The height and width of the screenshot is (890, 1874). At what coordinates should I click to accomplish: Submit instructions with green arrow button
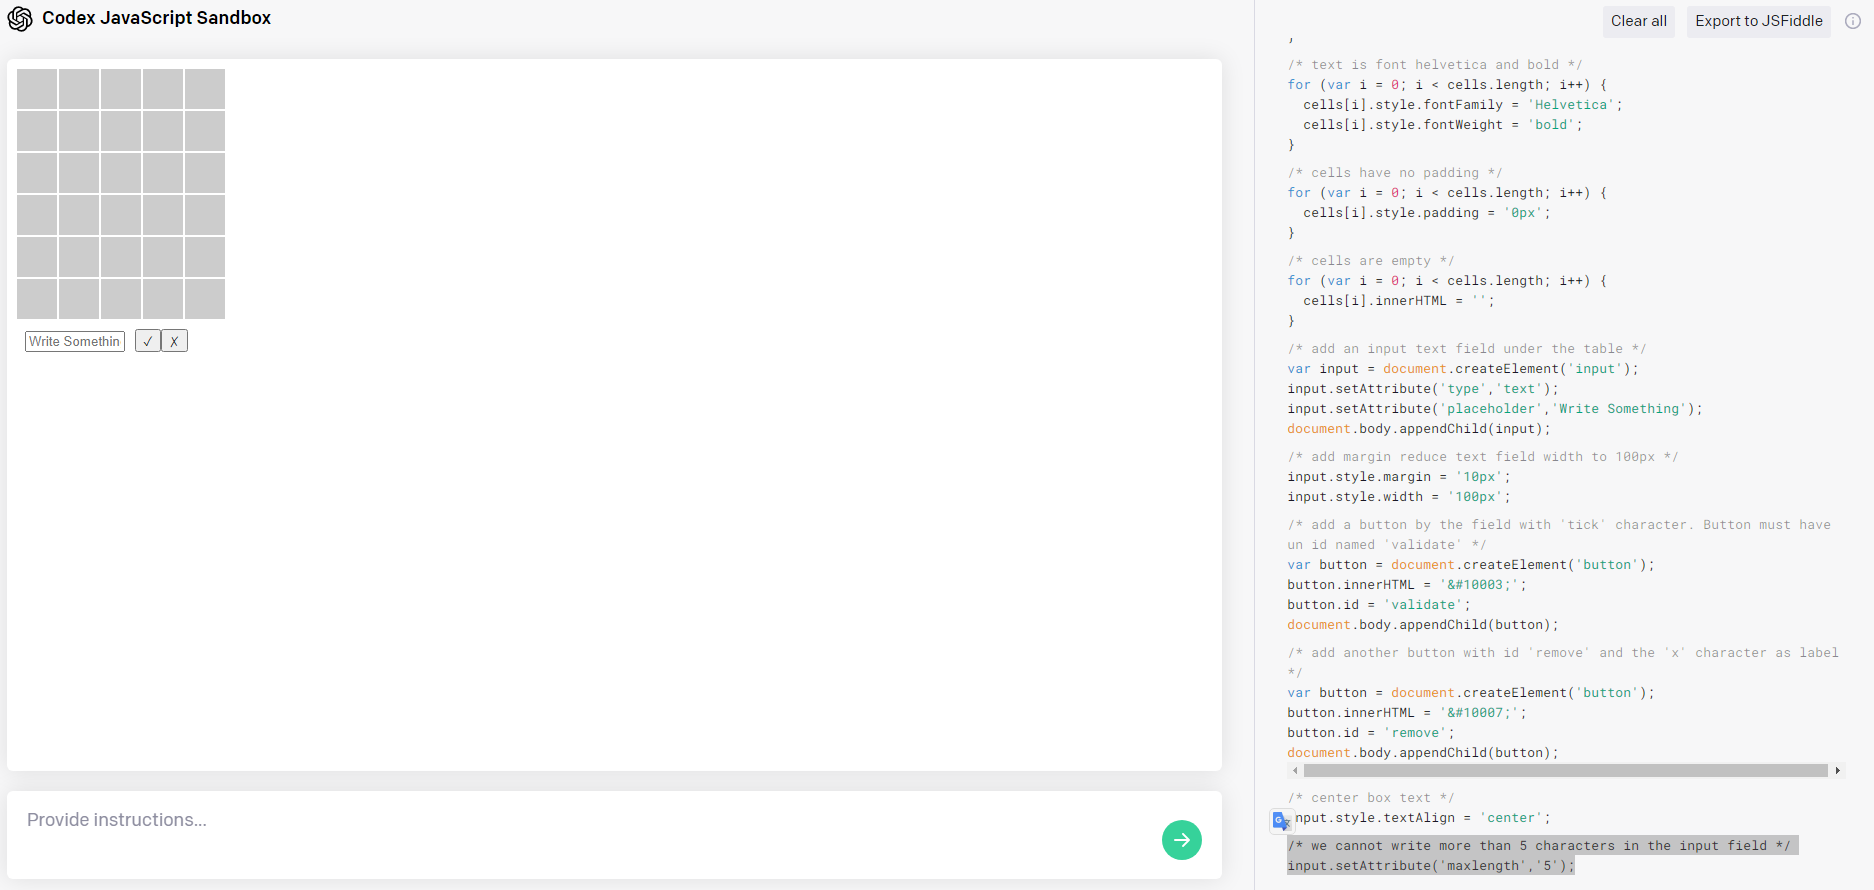[x=1181, y=840]
